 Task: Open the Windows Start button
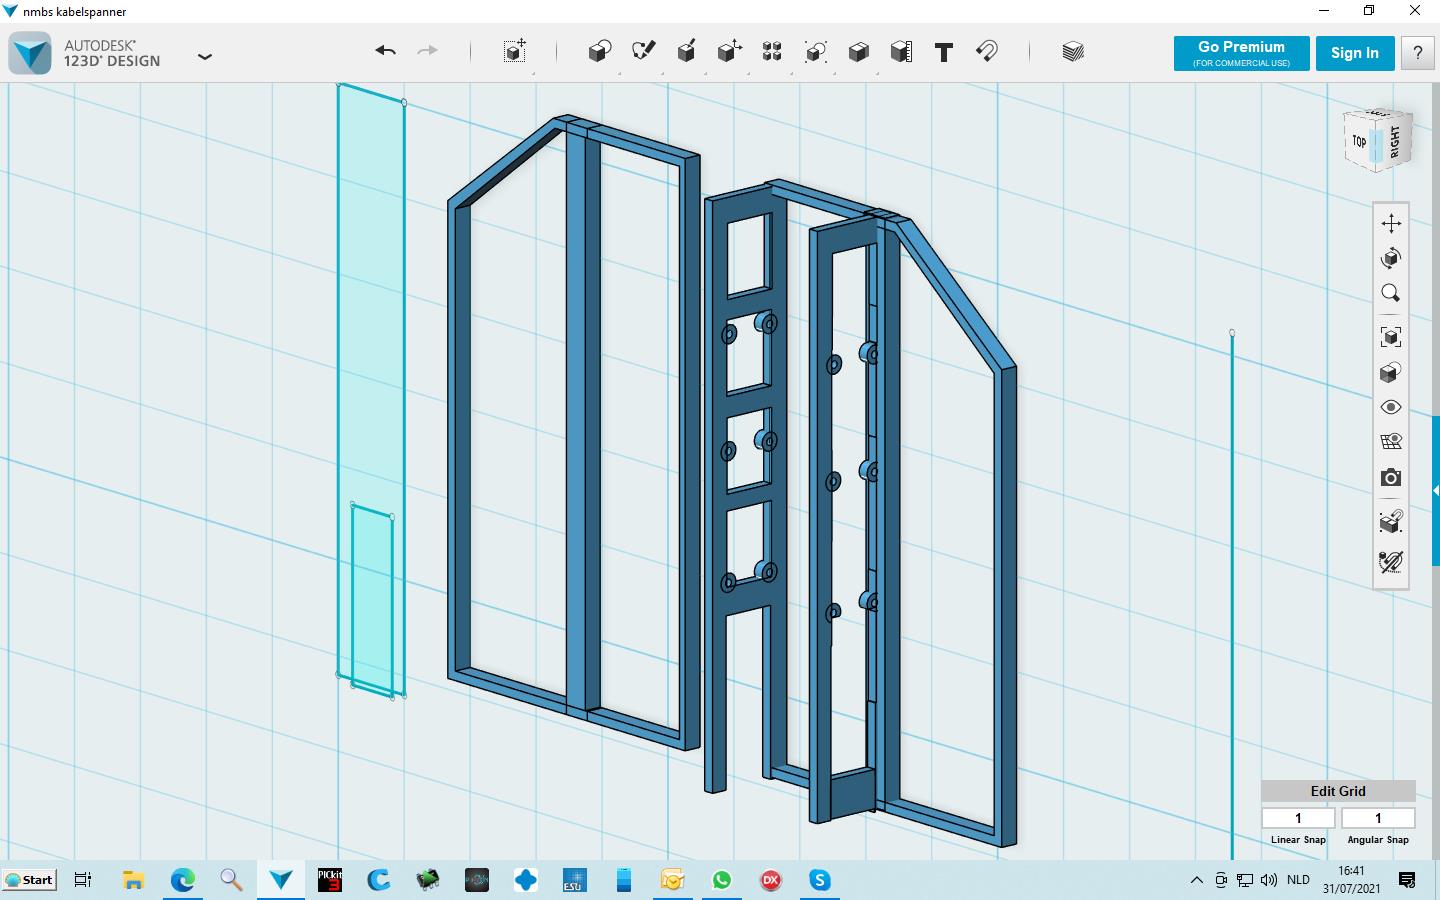pyautogui.click(x=29, y=880)
